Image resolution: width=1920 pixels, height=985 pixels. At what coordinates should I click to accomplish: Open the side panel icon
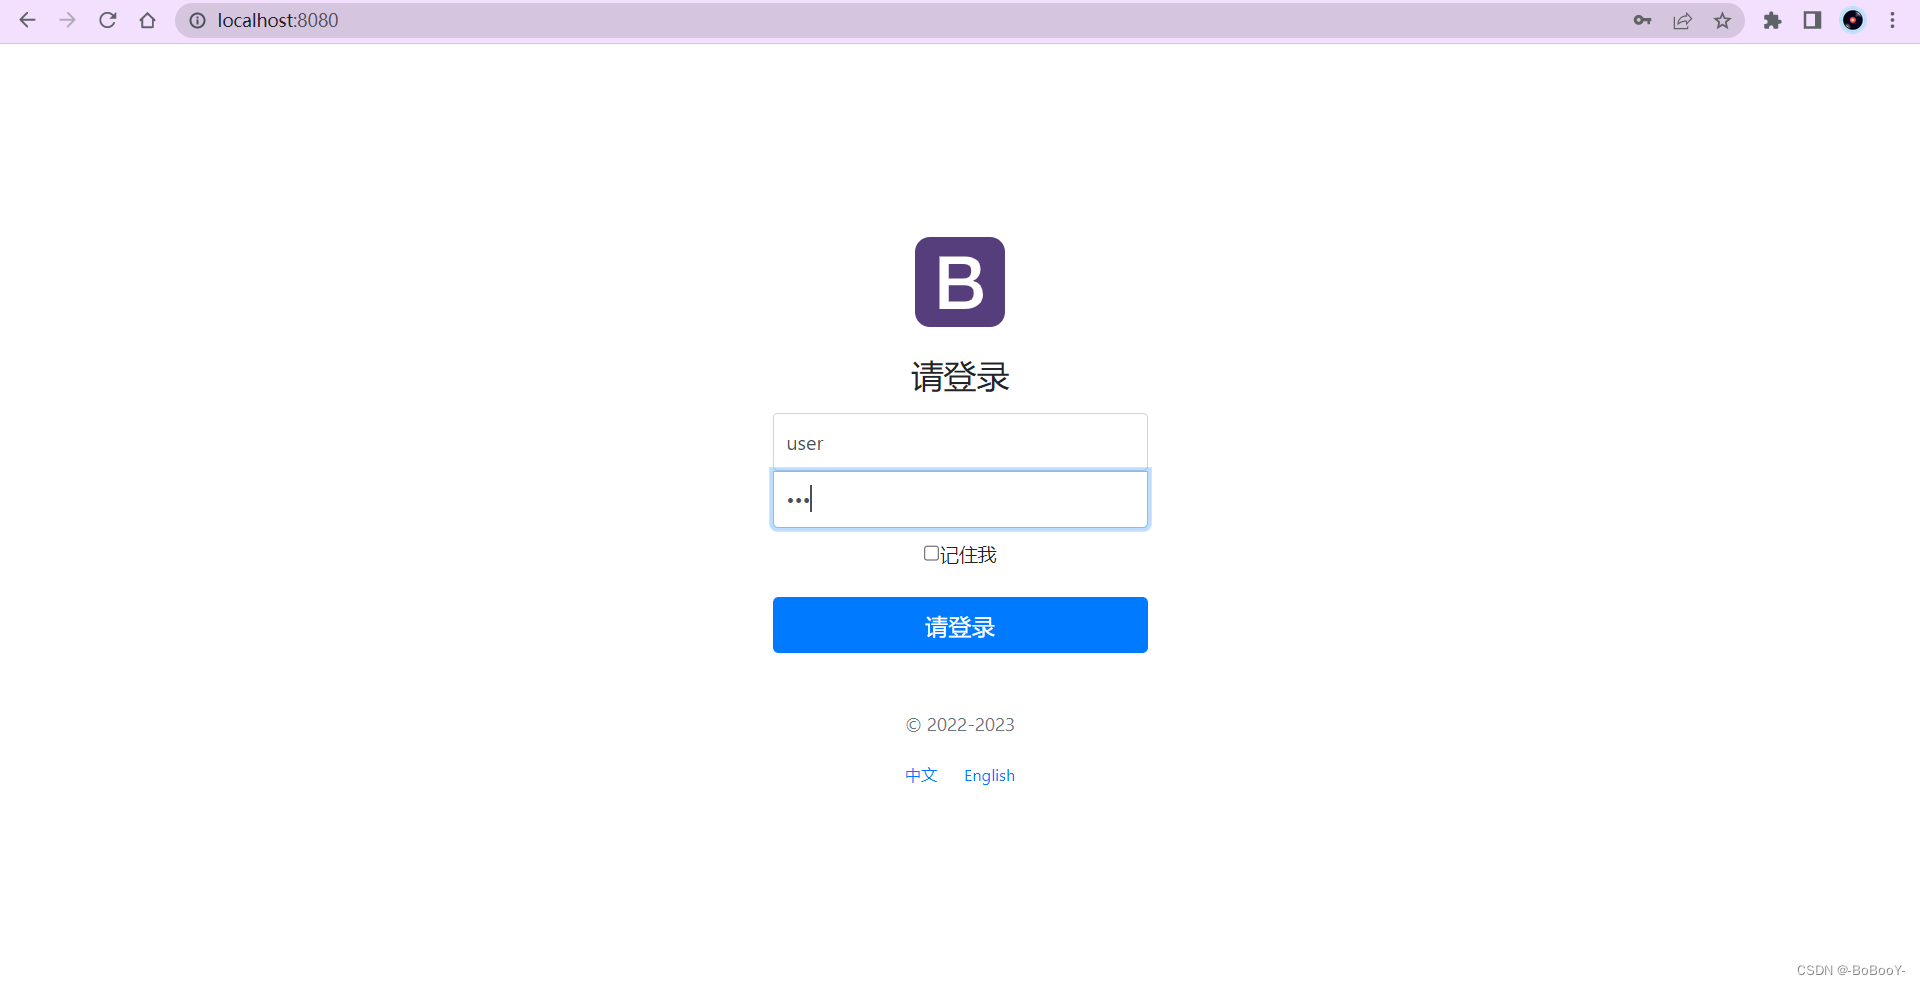tap(1812, 20)
